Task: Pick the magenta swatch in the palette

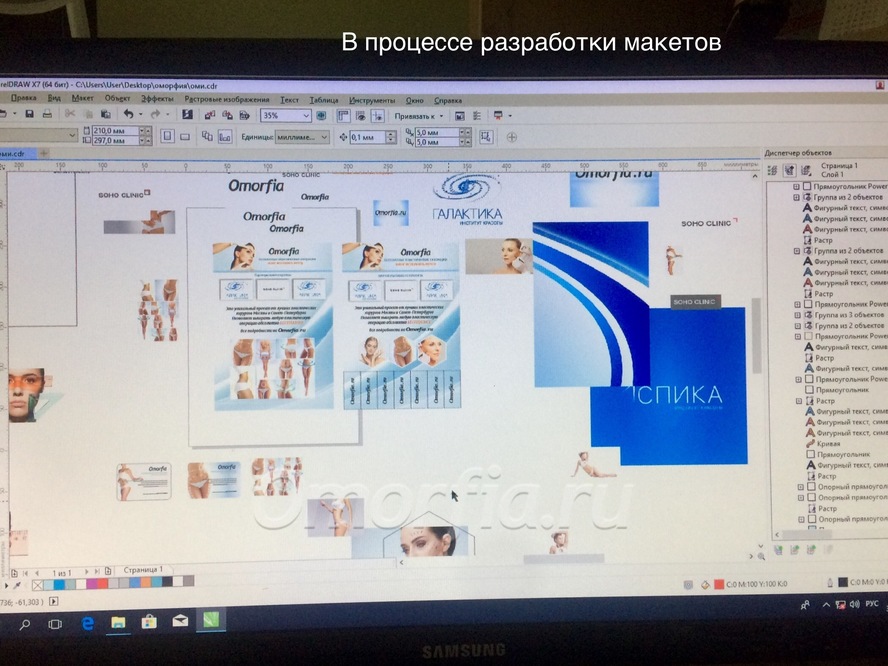Action: (x=92, y=583)
